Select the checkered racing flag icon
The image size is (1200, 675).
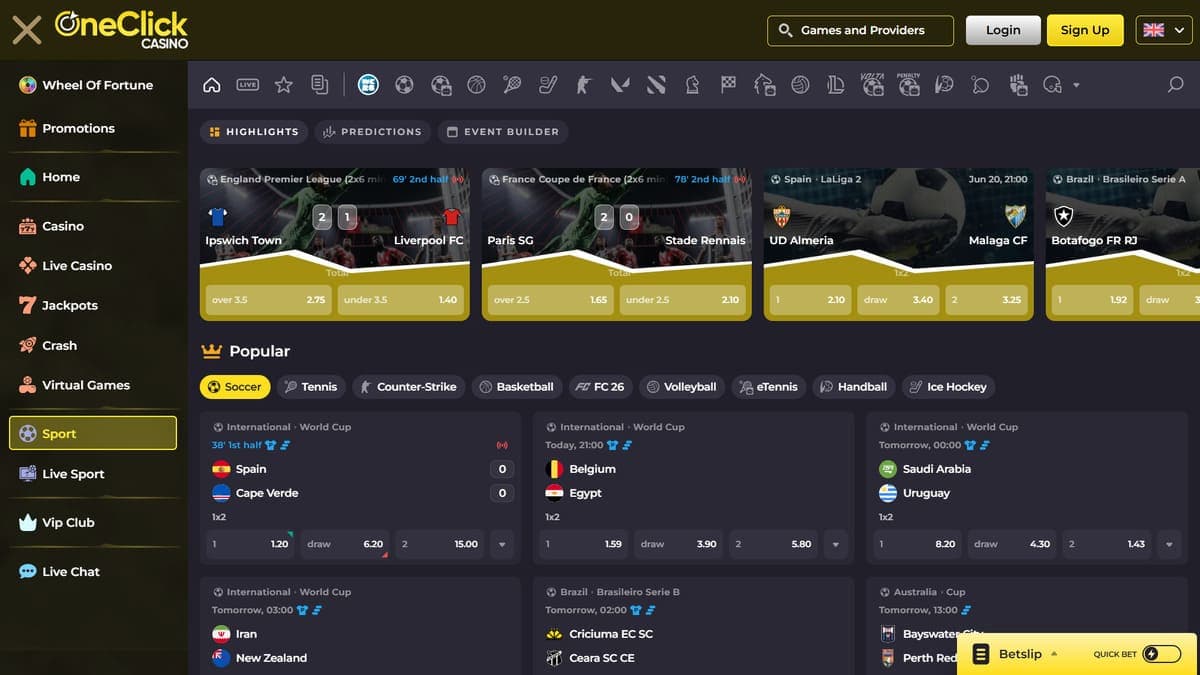pos(728,85)
